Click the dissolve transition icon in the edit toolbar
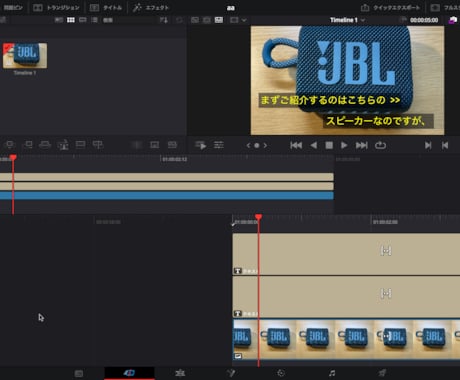Screen dimensions: 460x380 click(172, 145)
